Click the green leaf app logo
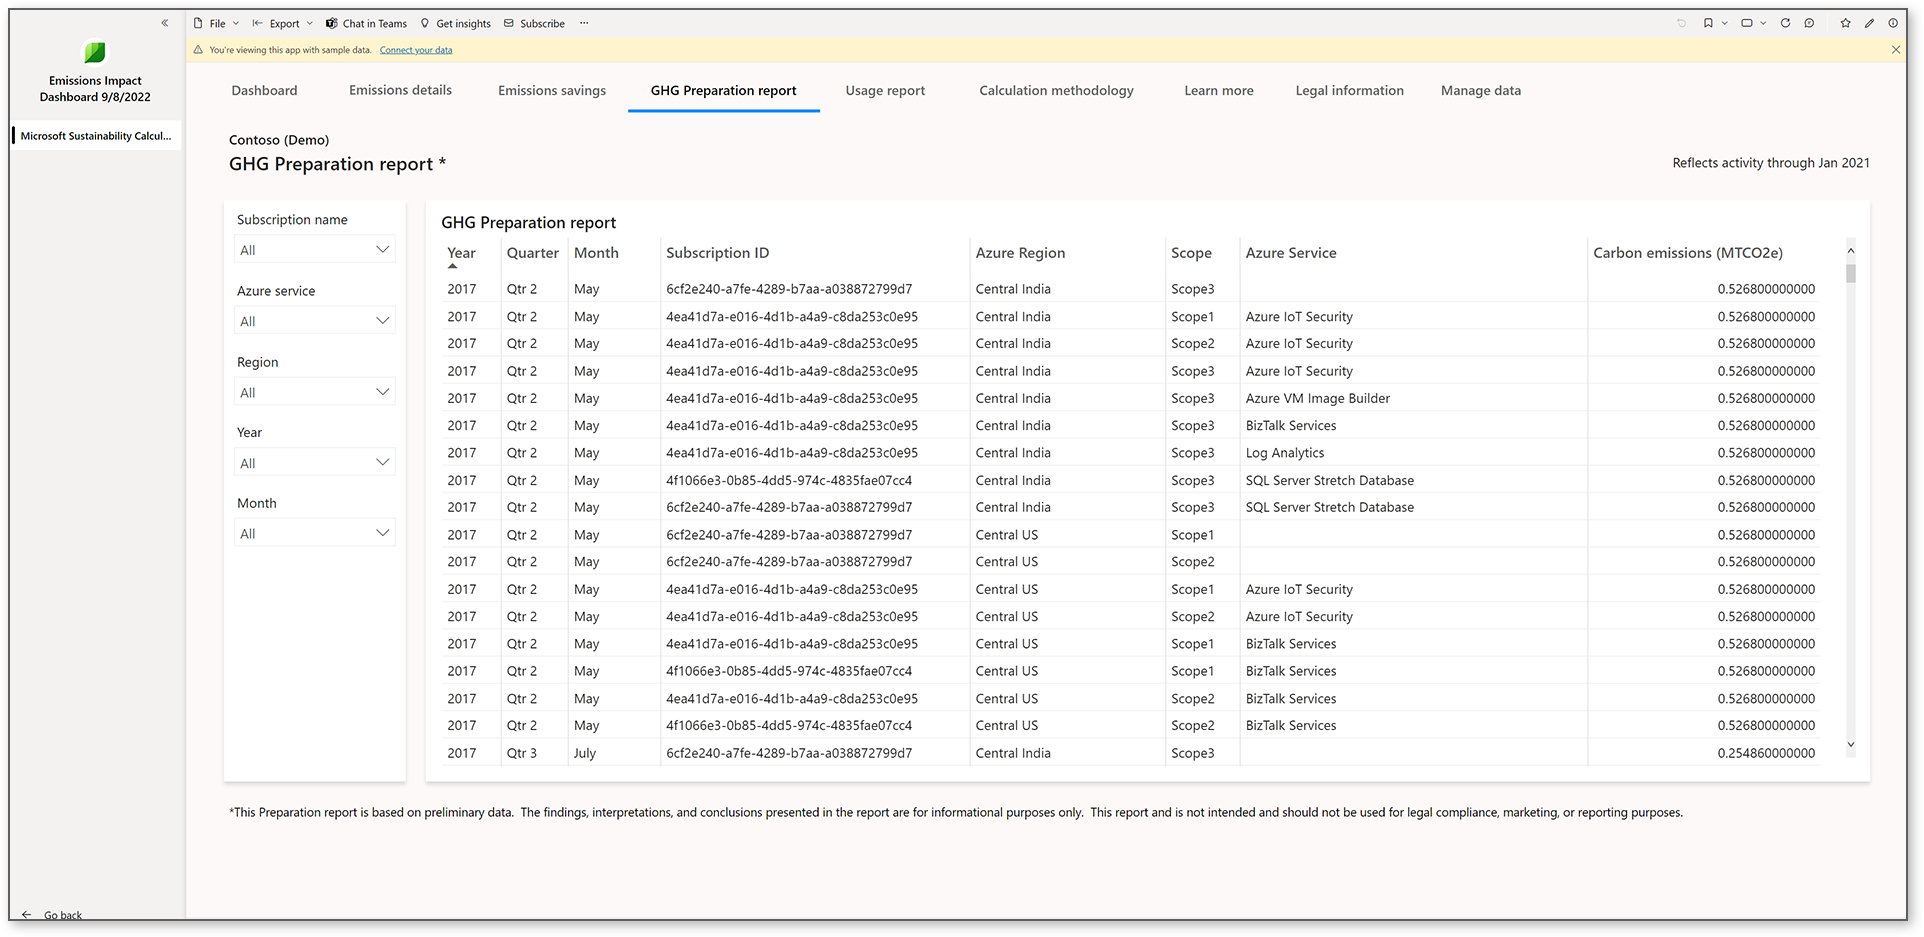Viewport: 1924px width, 937px height. tap(95, 52)
